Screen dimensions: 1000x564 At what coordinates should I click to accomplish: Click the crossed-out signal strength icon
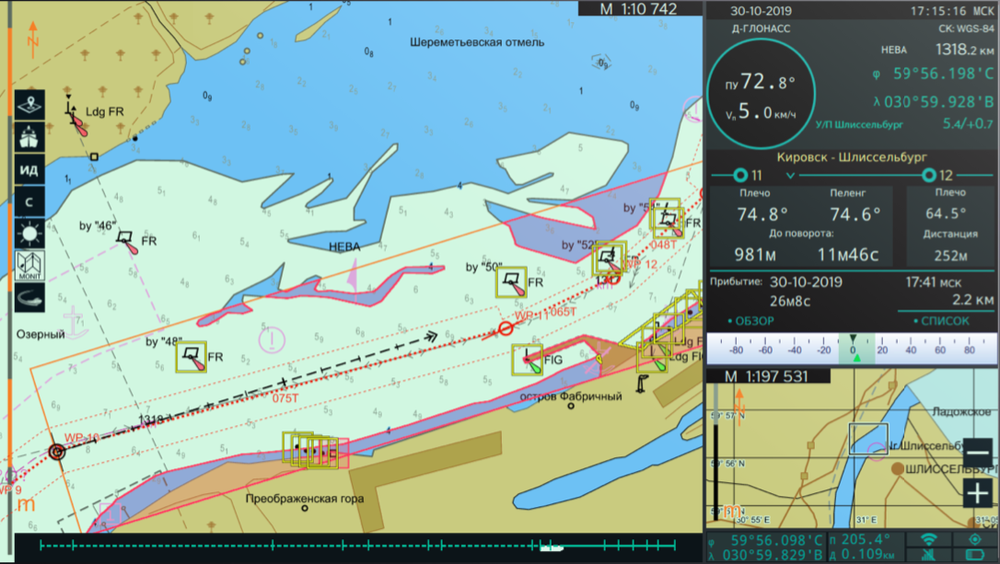click(x=928, y=555)
